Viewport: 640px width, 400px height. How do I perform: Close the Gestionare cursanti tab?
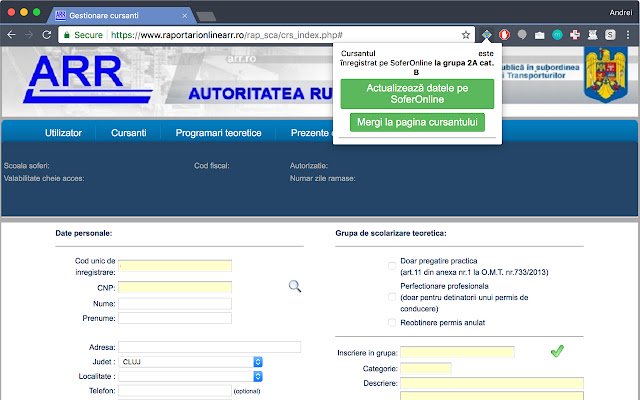184,16
